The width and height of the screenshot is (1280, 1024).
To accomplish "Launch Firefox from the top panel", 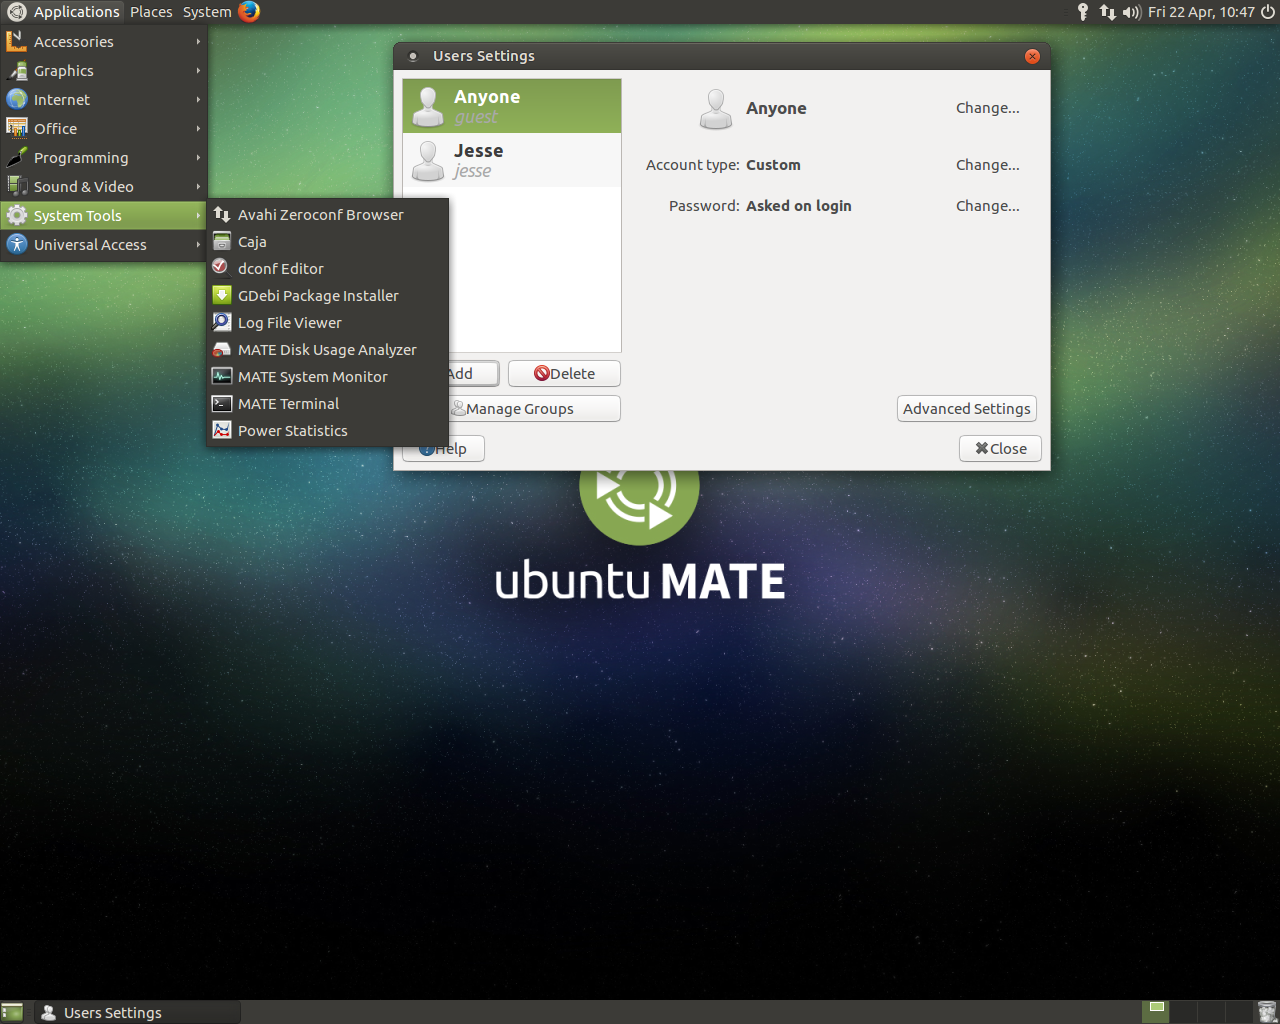I will click(249, 12).
